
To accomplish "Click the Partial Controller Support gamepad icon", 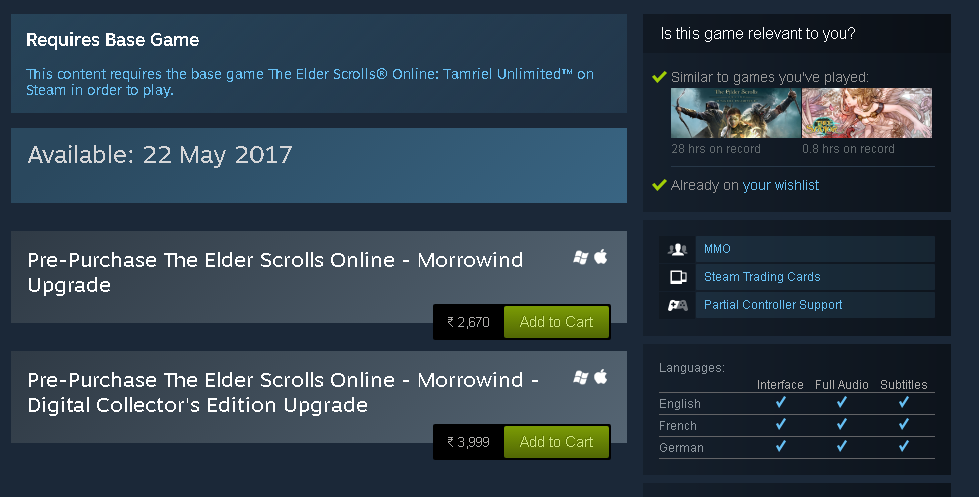I will 677,305.
